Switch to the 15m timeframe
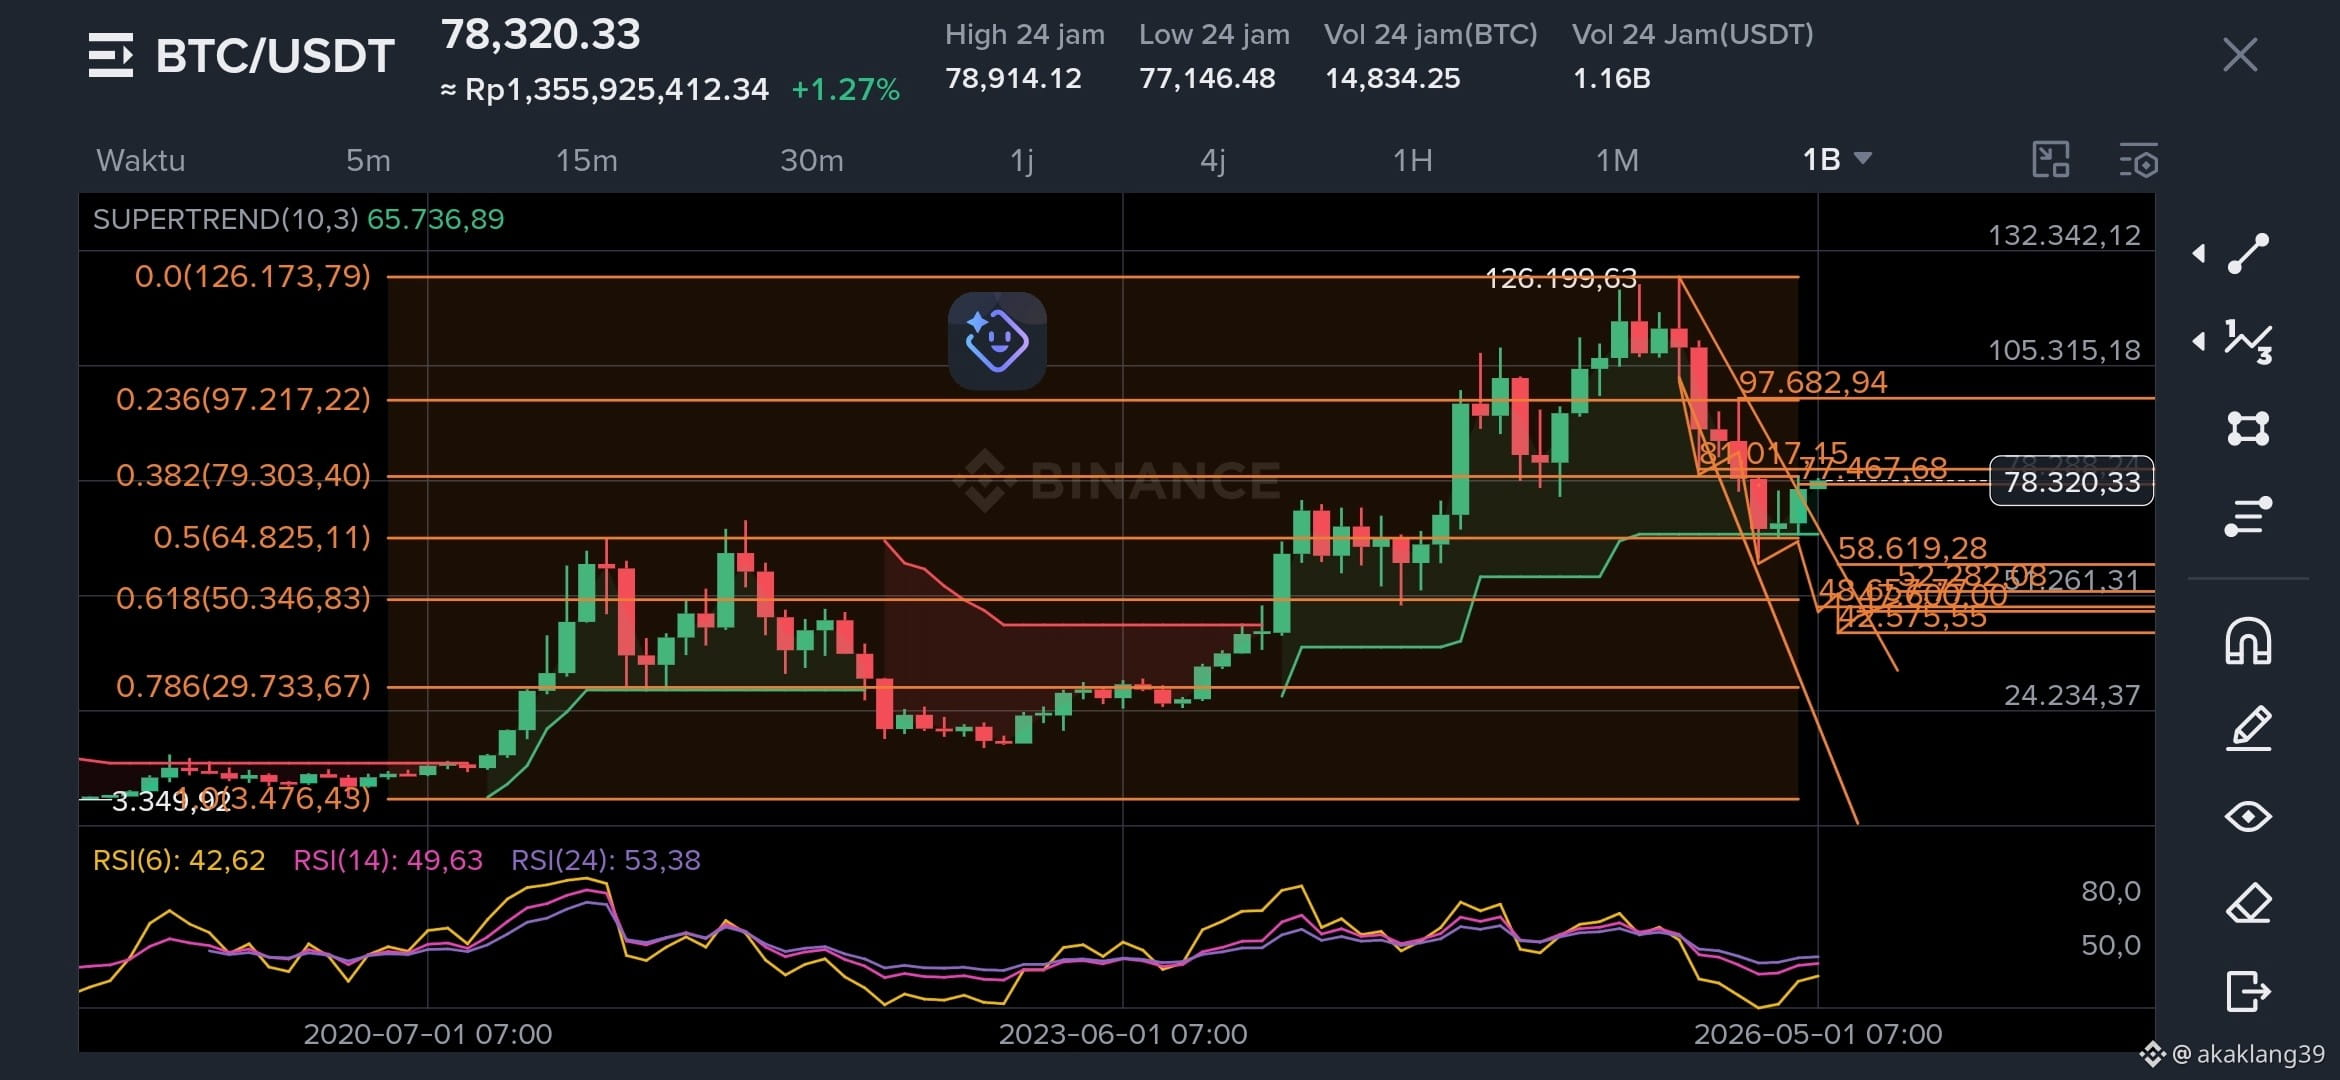 (586, 160)
